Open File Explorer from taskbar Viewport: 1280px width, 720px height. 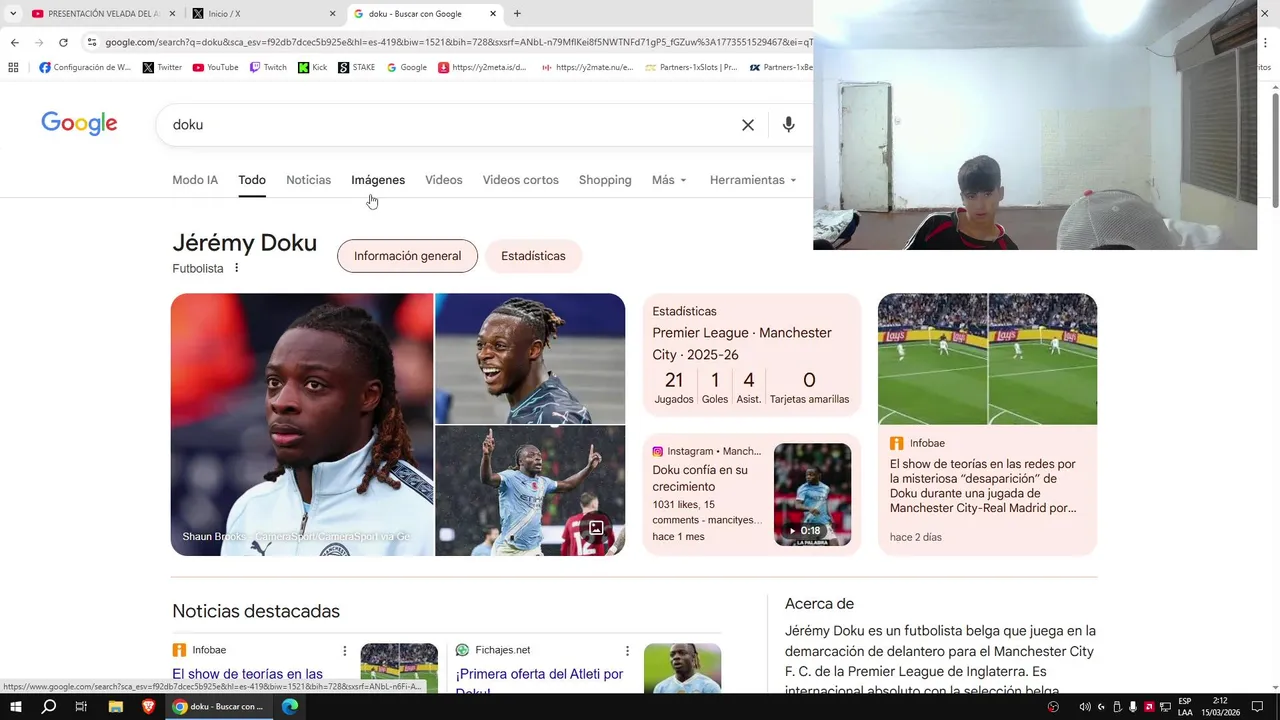coord(115,707)
